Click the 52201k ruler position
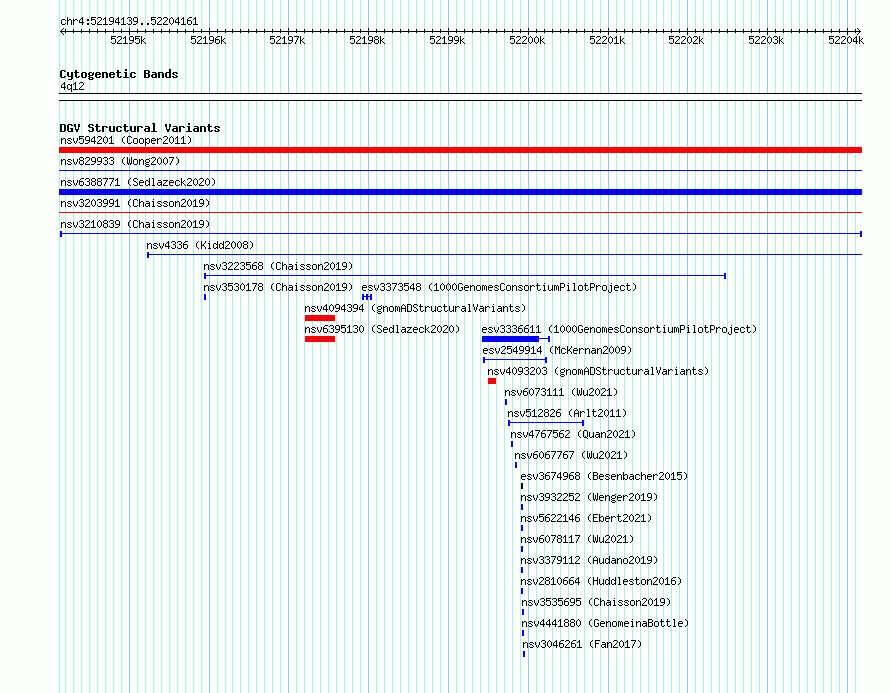This screenshot has height=693, width=890. (607, 40)
